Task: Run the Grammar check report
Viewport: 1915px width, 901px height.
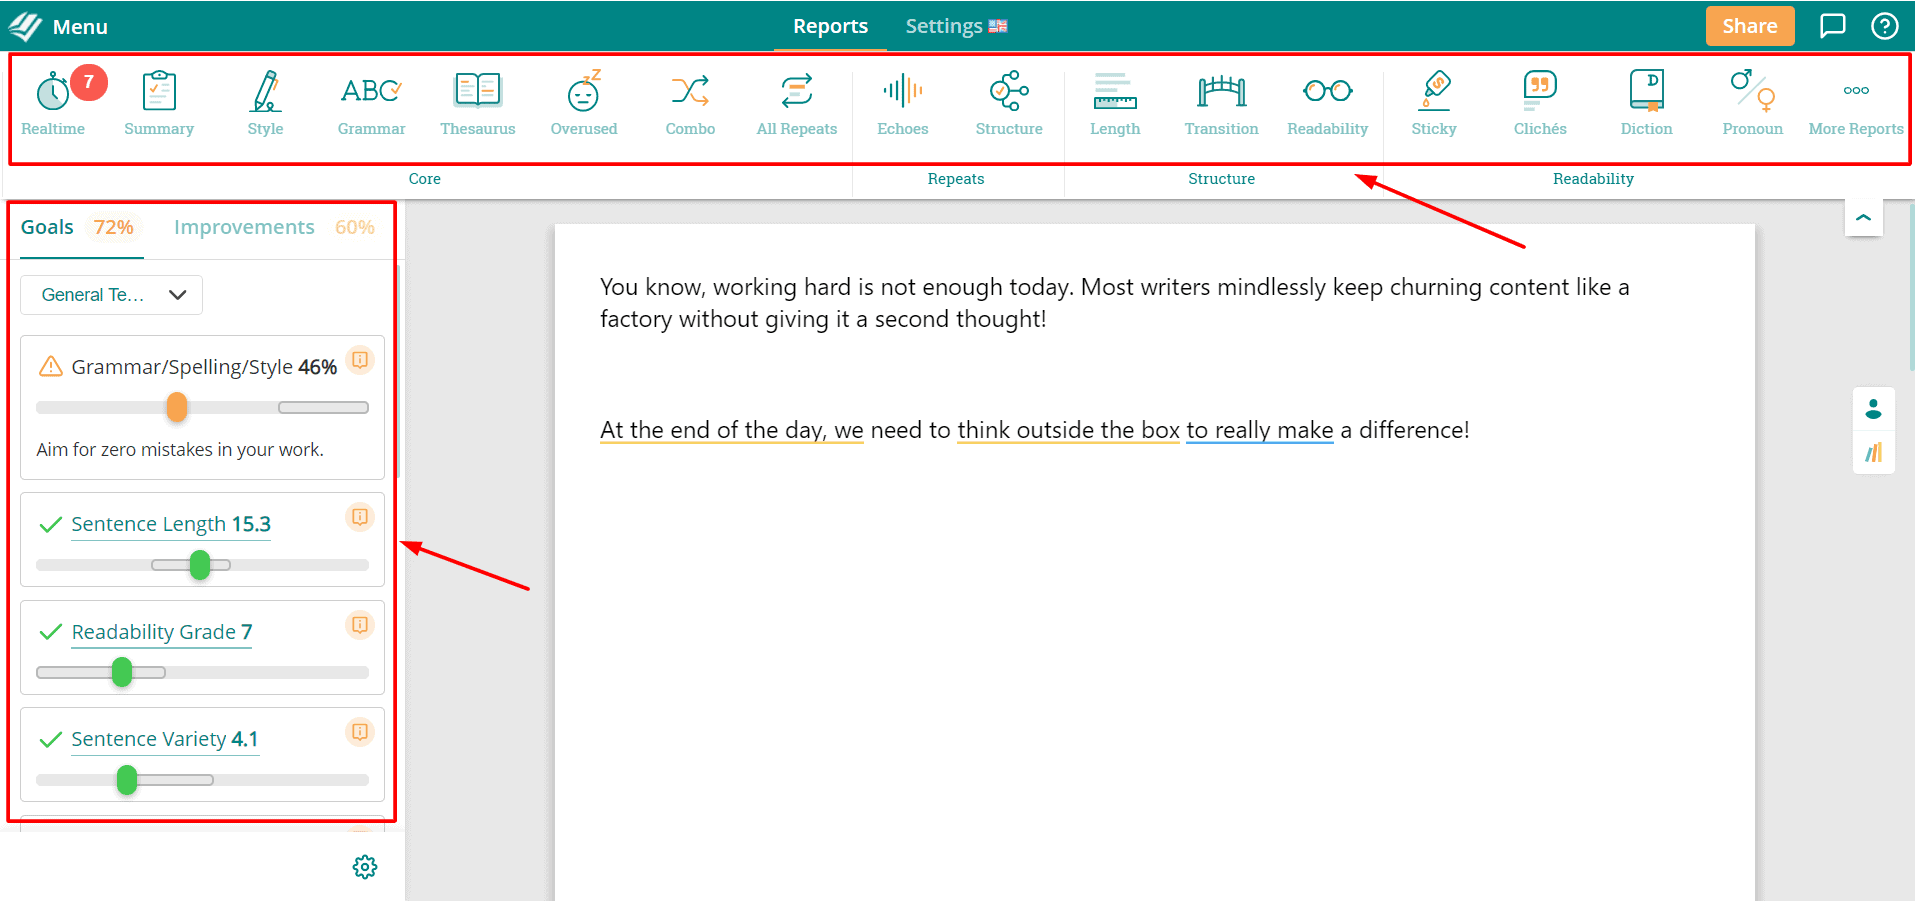Action: 371,103
